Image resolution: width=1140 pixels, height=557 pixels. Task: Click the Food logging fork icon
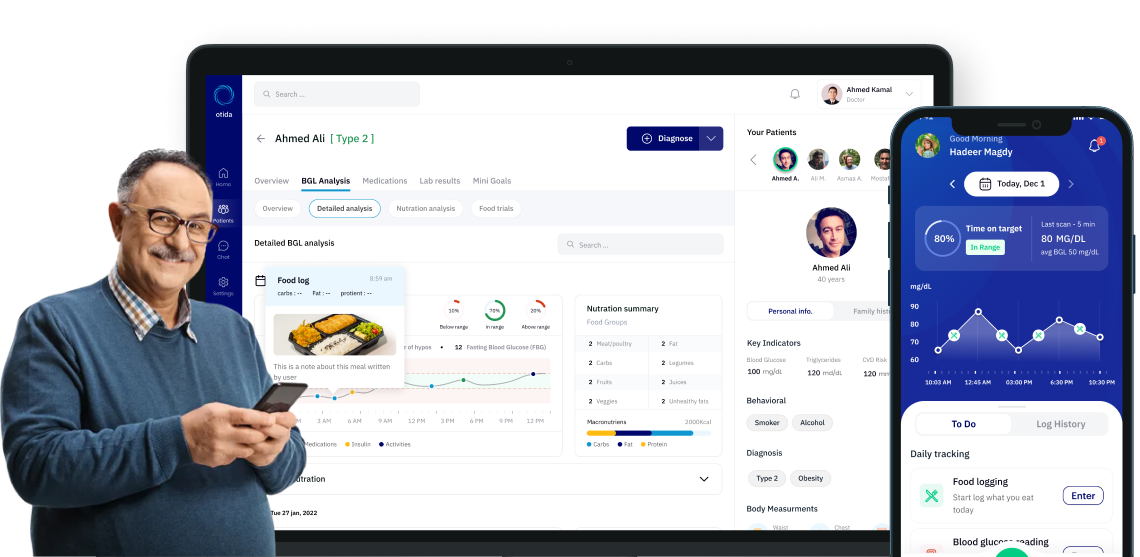pos(931,496)
